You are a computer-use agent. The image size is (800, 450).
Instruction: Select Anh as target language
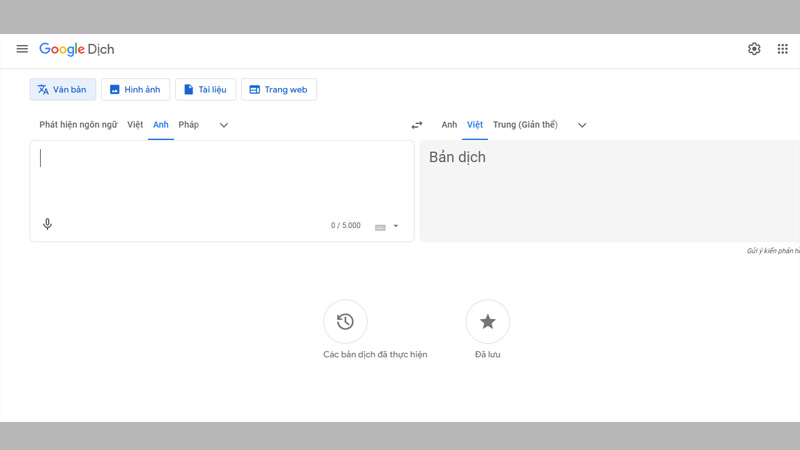click(449, 125)
